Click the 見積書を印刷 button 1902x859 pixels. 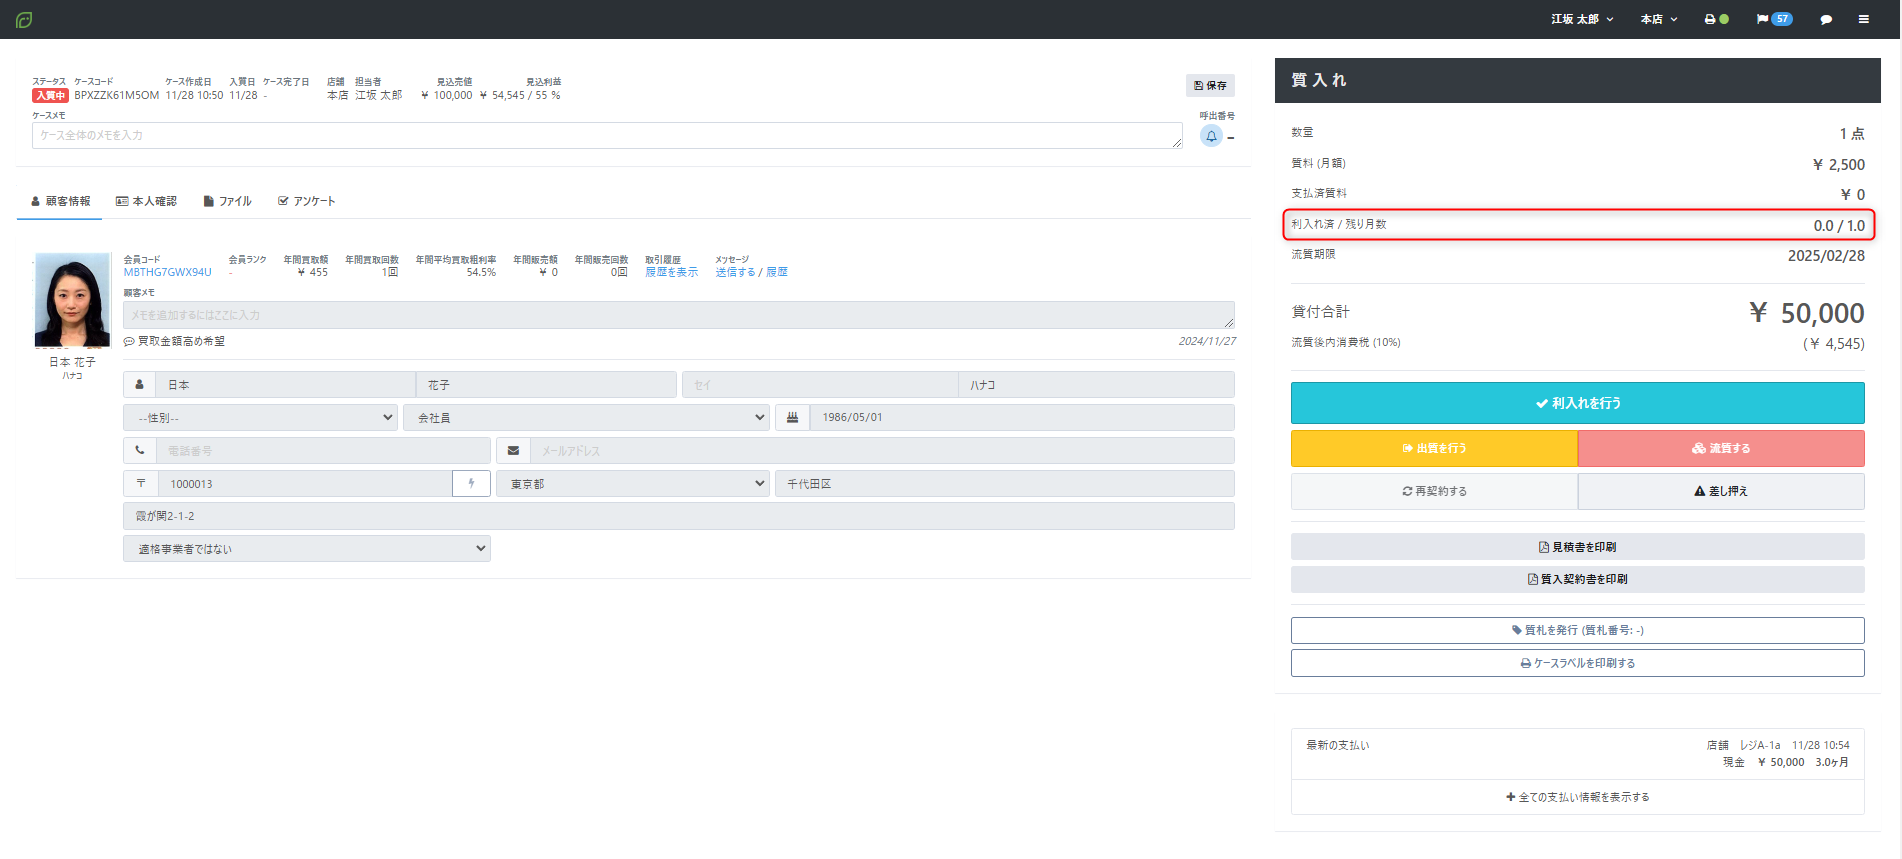(1578, 547)
